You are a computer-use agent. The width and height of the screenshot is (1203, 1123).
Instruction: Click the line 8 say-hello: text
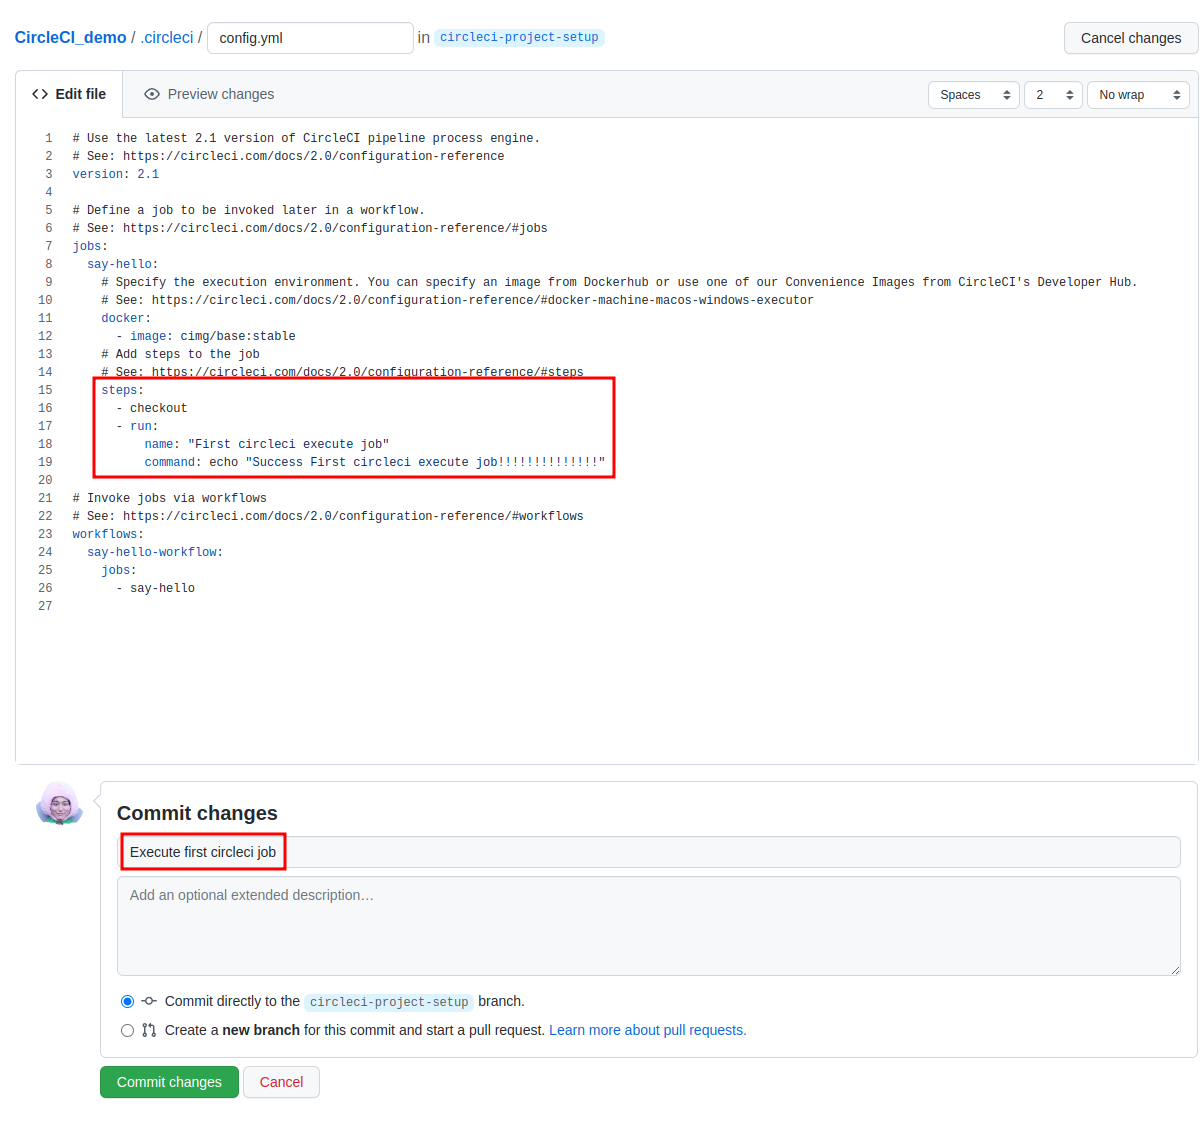[122, 264]
